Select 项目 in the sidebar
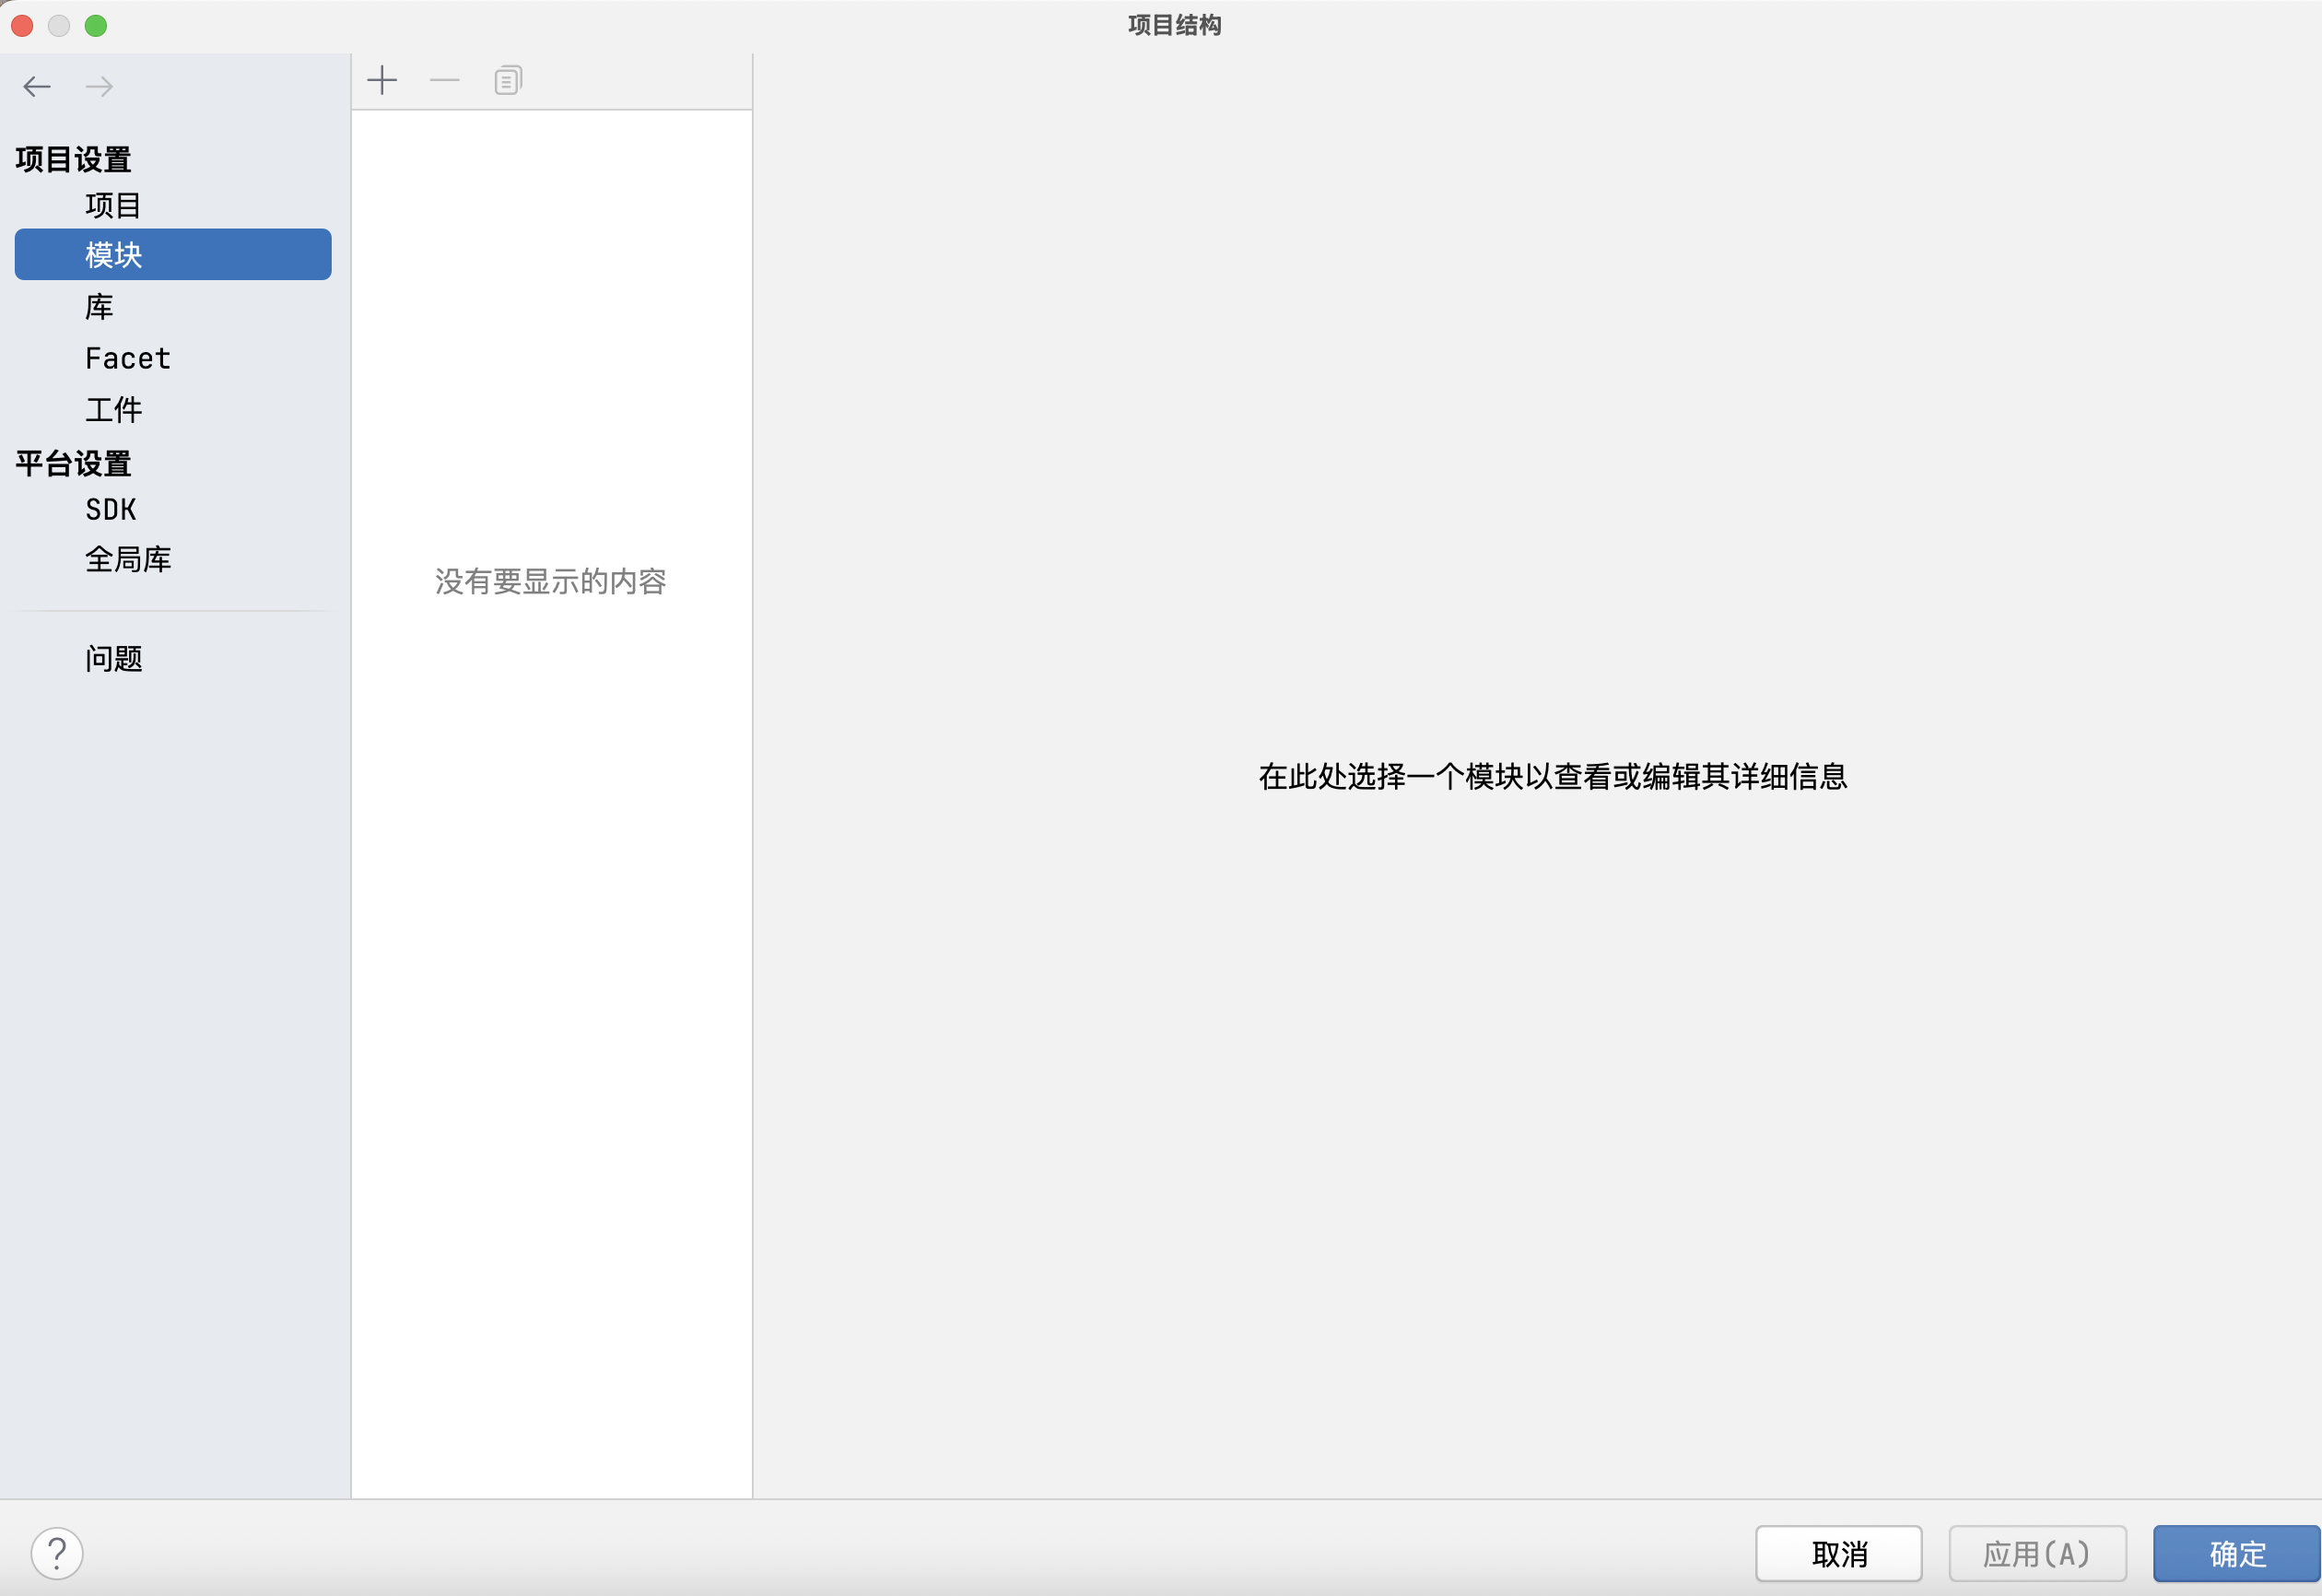2322x1596 pixels. pos(113,205)
